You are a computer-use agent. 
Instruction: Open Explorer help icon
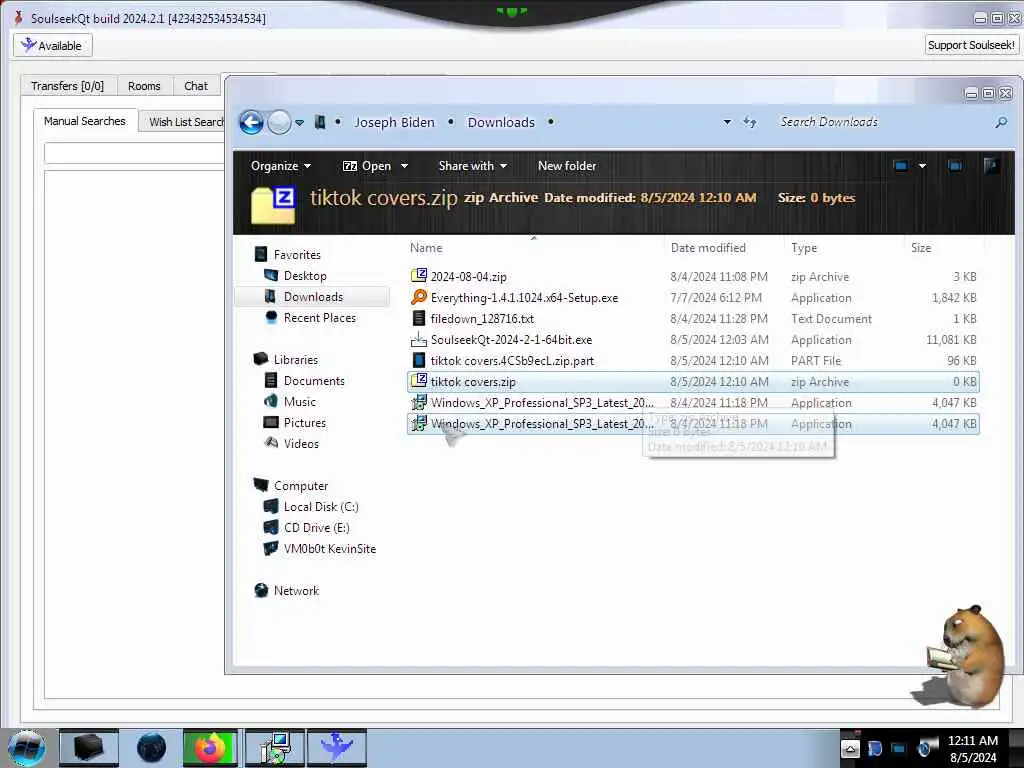pyautogui.click(x=991, y=166)
